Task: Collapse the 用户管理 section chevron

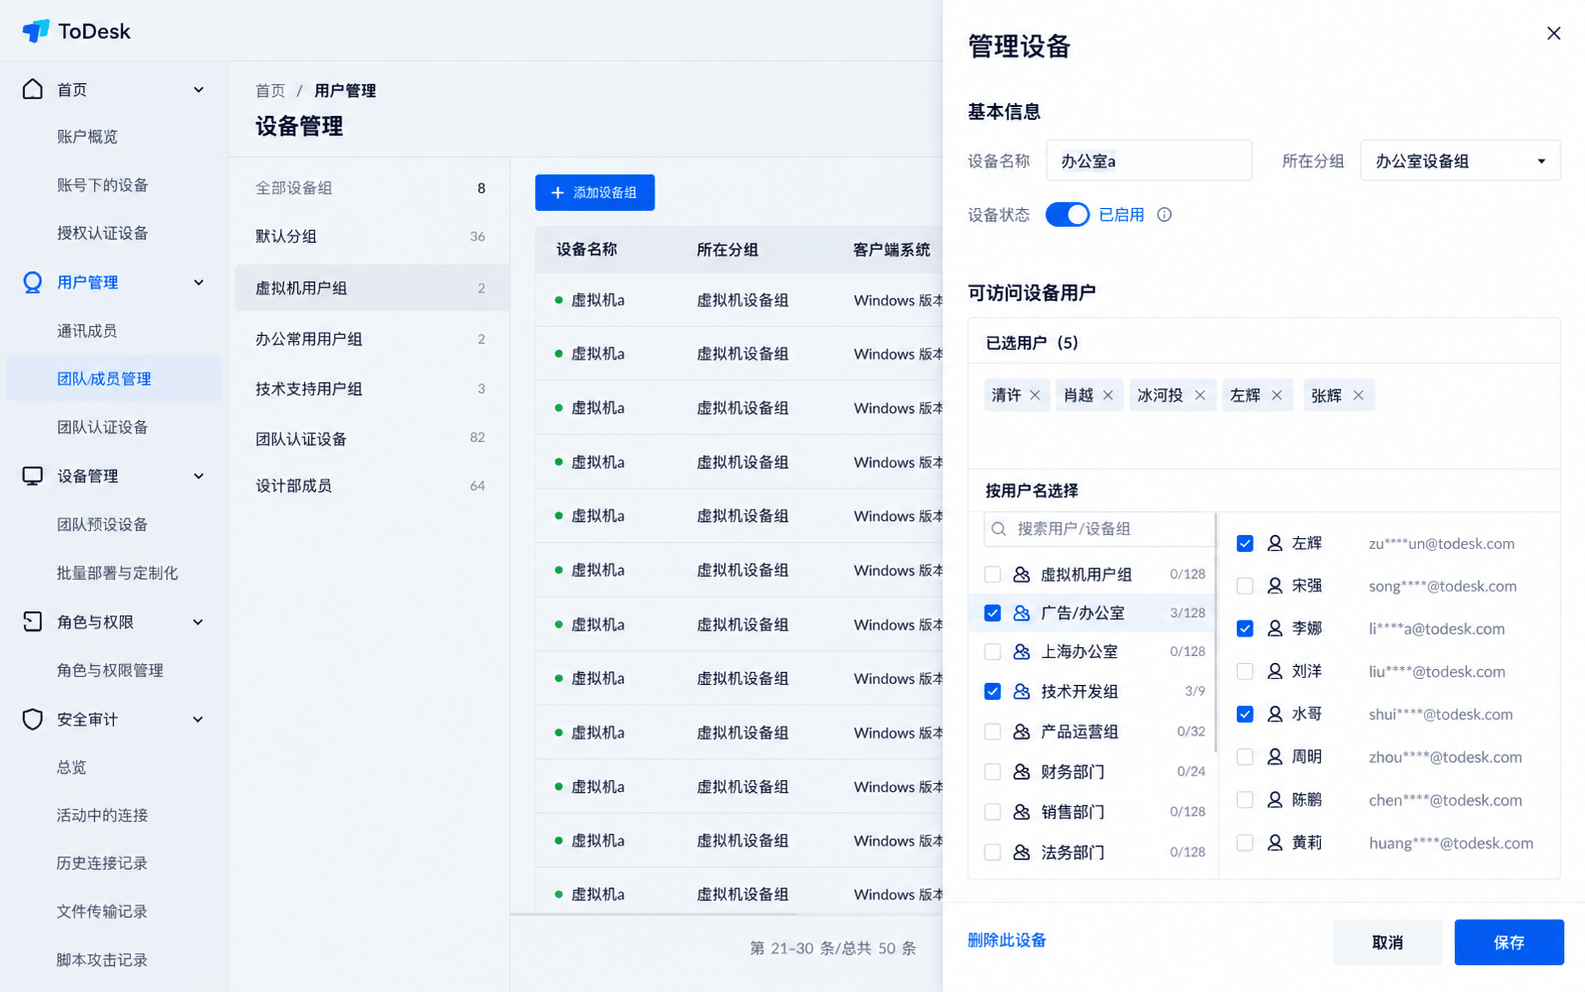Action: [x=198, y=283]
